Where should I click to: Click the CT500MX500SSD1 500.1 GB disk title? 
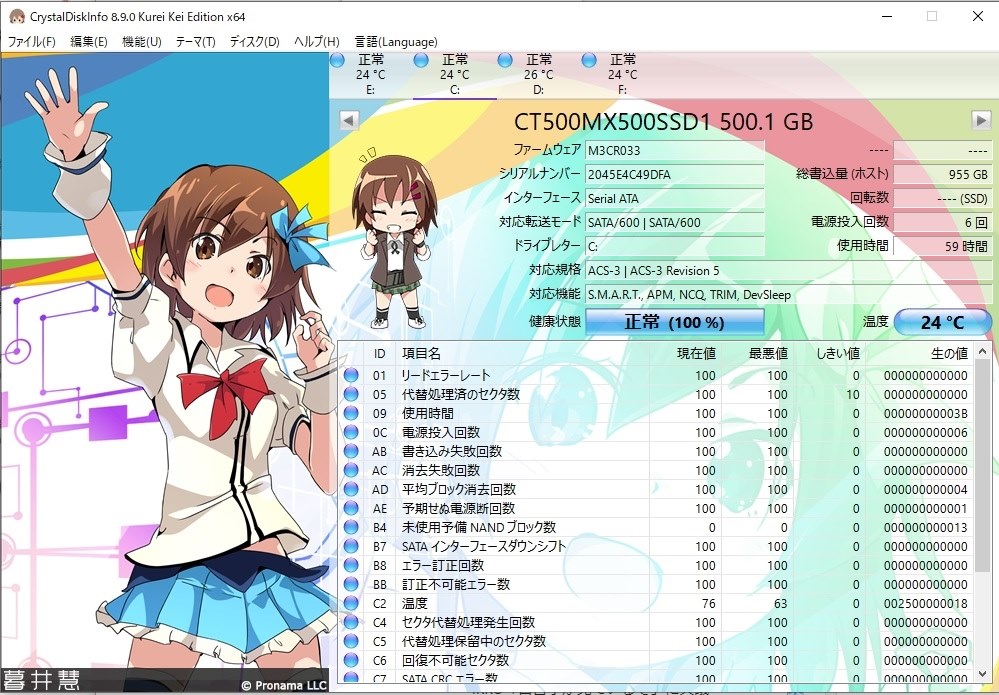point(663,121)
